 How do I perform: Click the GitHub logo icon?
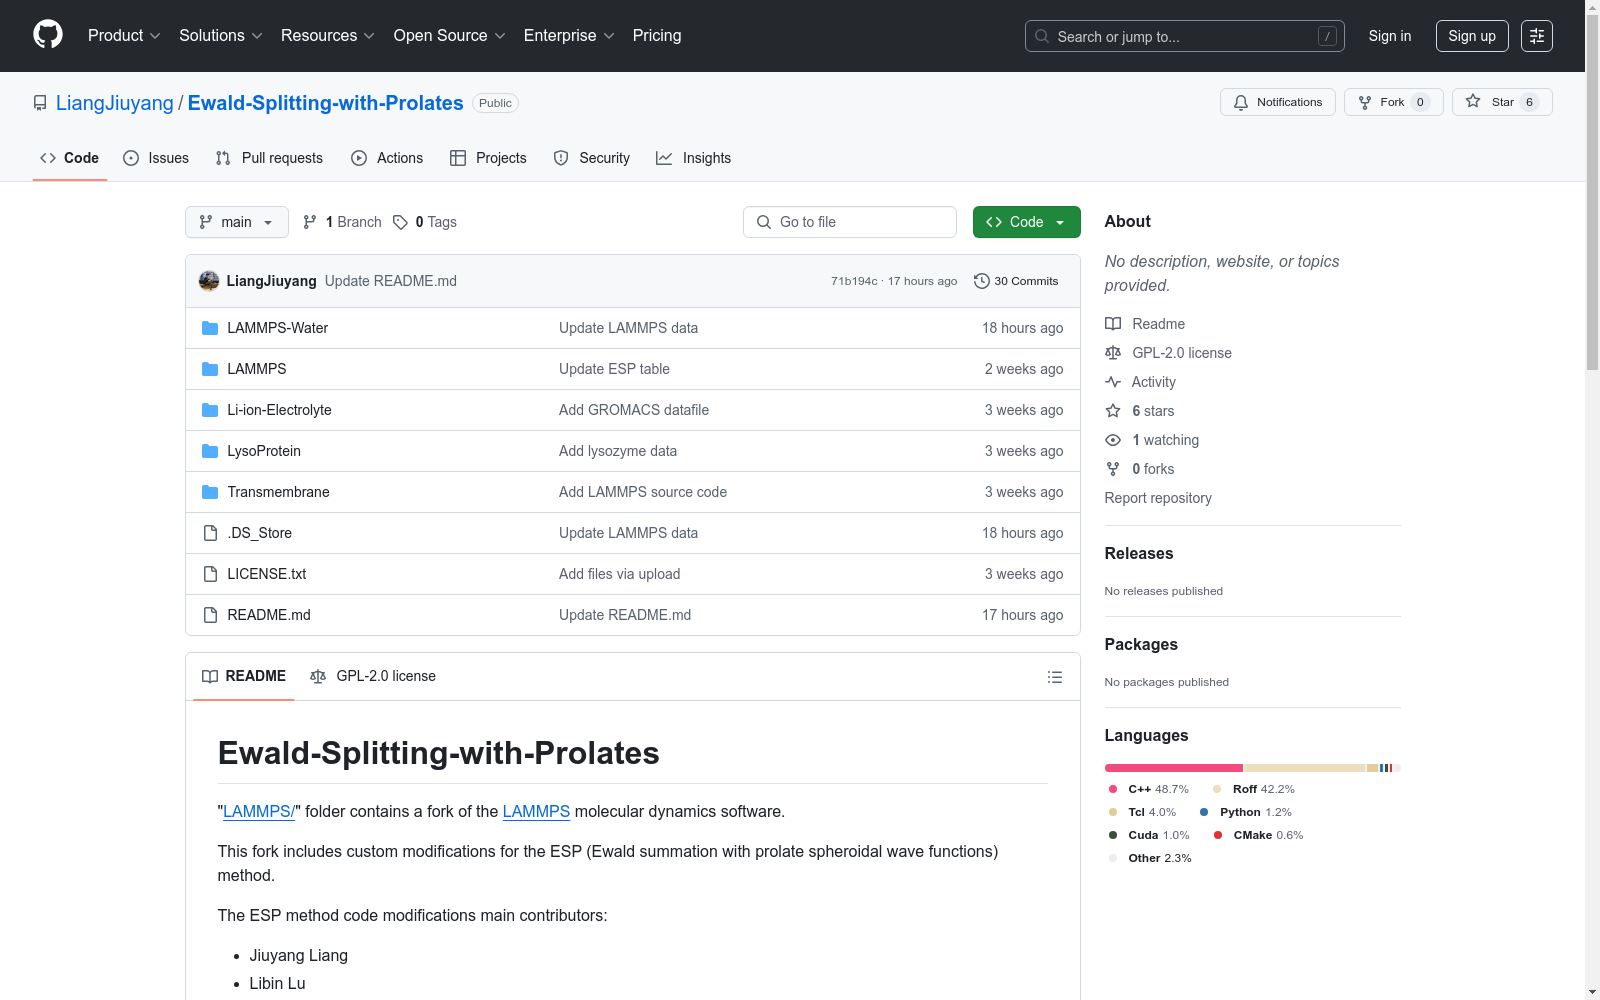coord(48,35)
